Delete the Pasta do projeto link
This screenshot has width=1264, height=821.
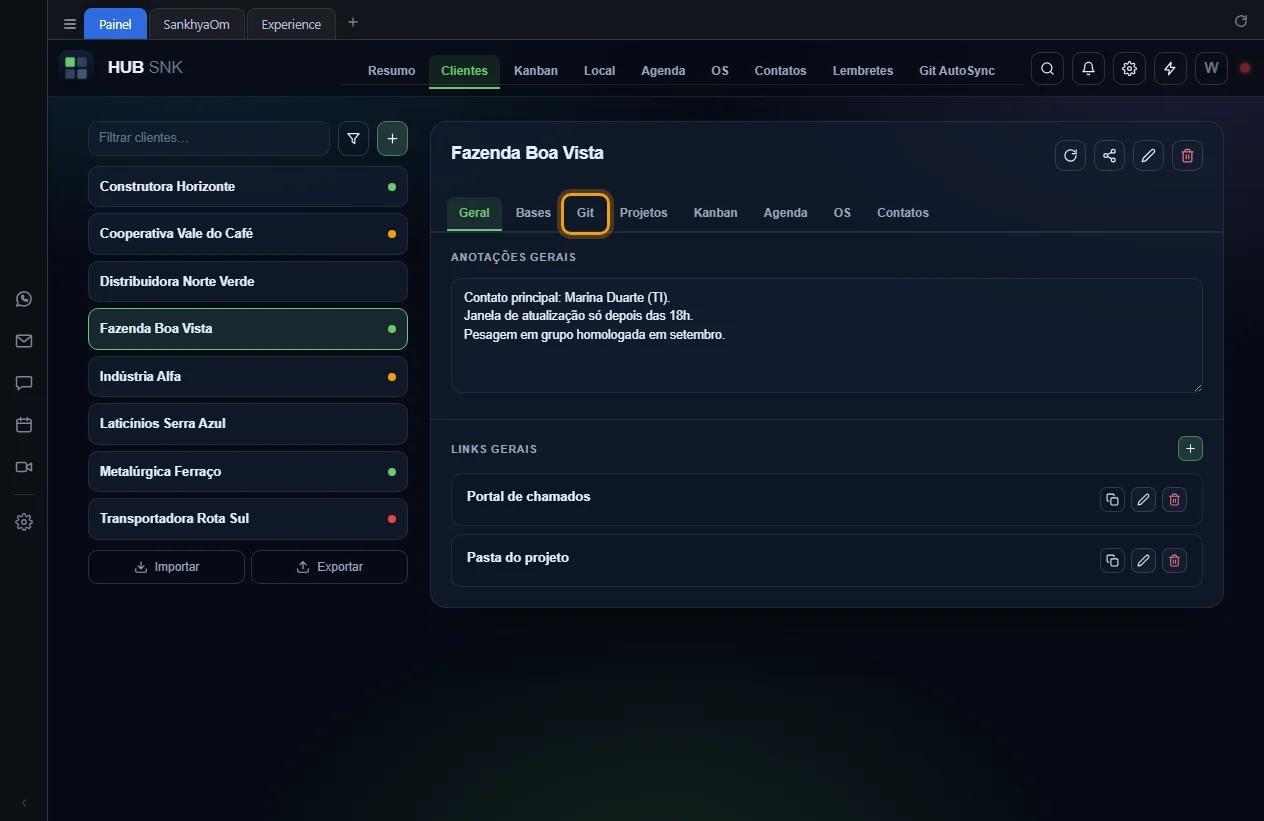tap(1174, 561)
